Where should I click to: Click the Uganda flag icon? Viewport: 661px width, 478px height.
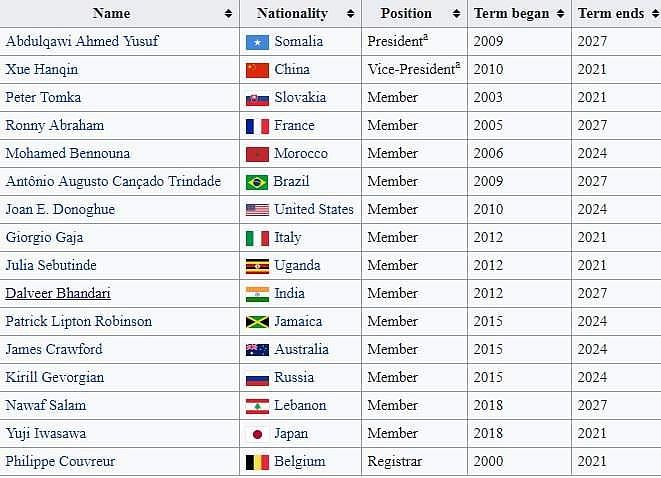(x=257, y=266)
